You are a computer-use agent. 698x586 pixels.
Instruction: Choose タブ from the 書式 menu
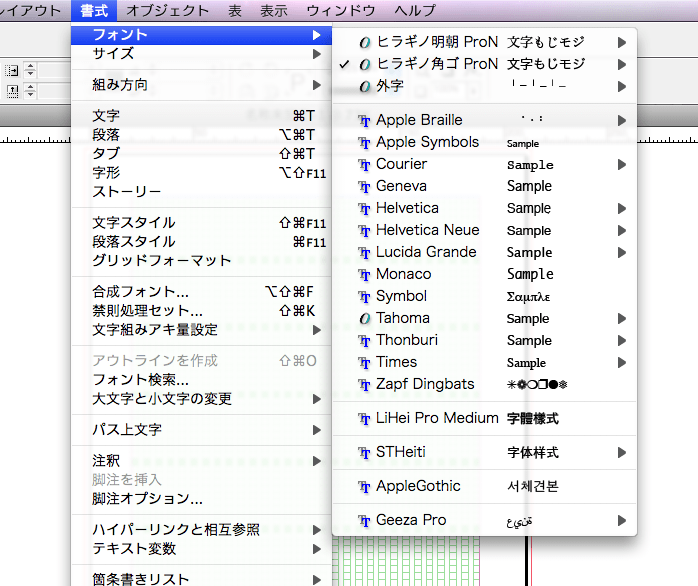pos(201,154)
